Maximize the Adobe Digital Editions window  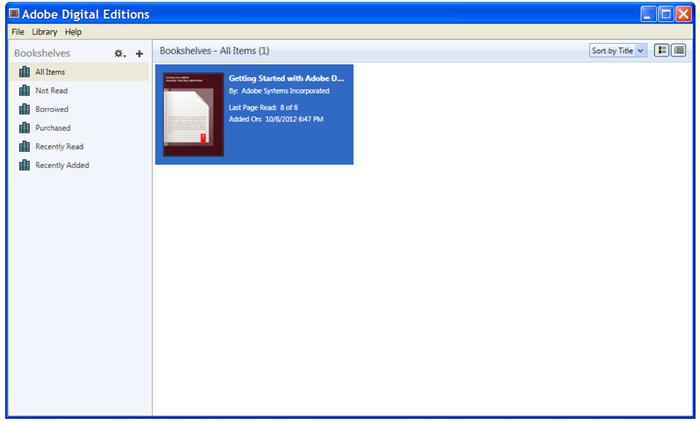click(x=666, y=14)
